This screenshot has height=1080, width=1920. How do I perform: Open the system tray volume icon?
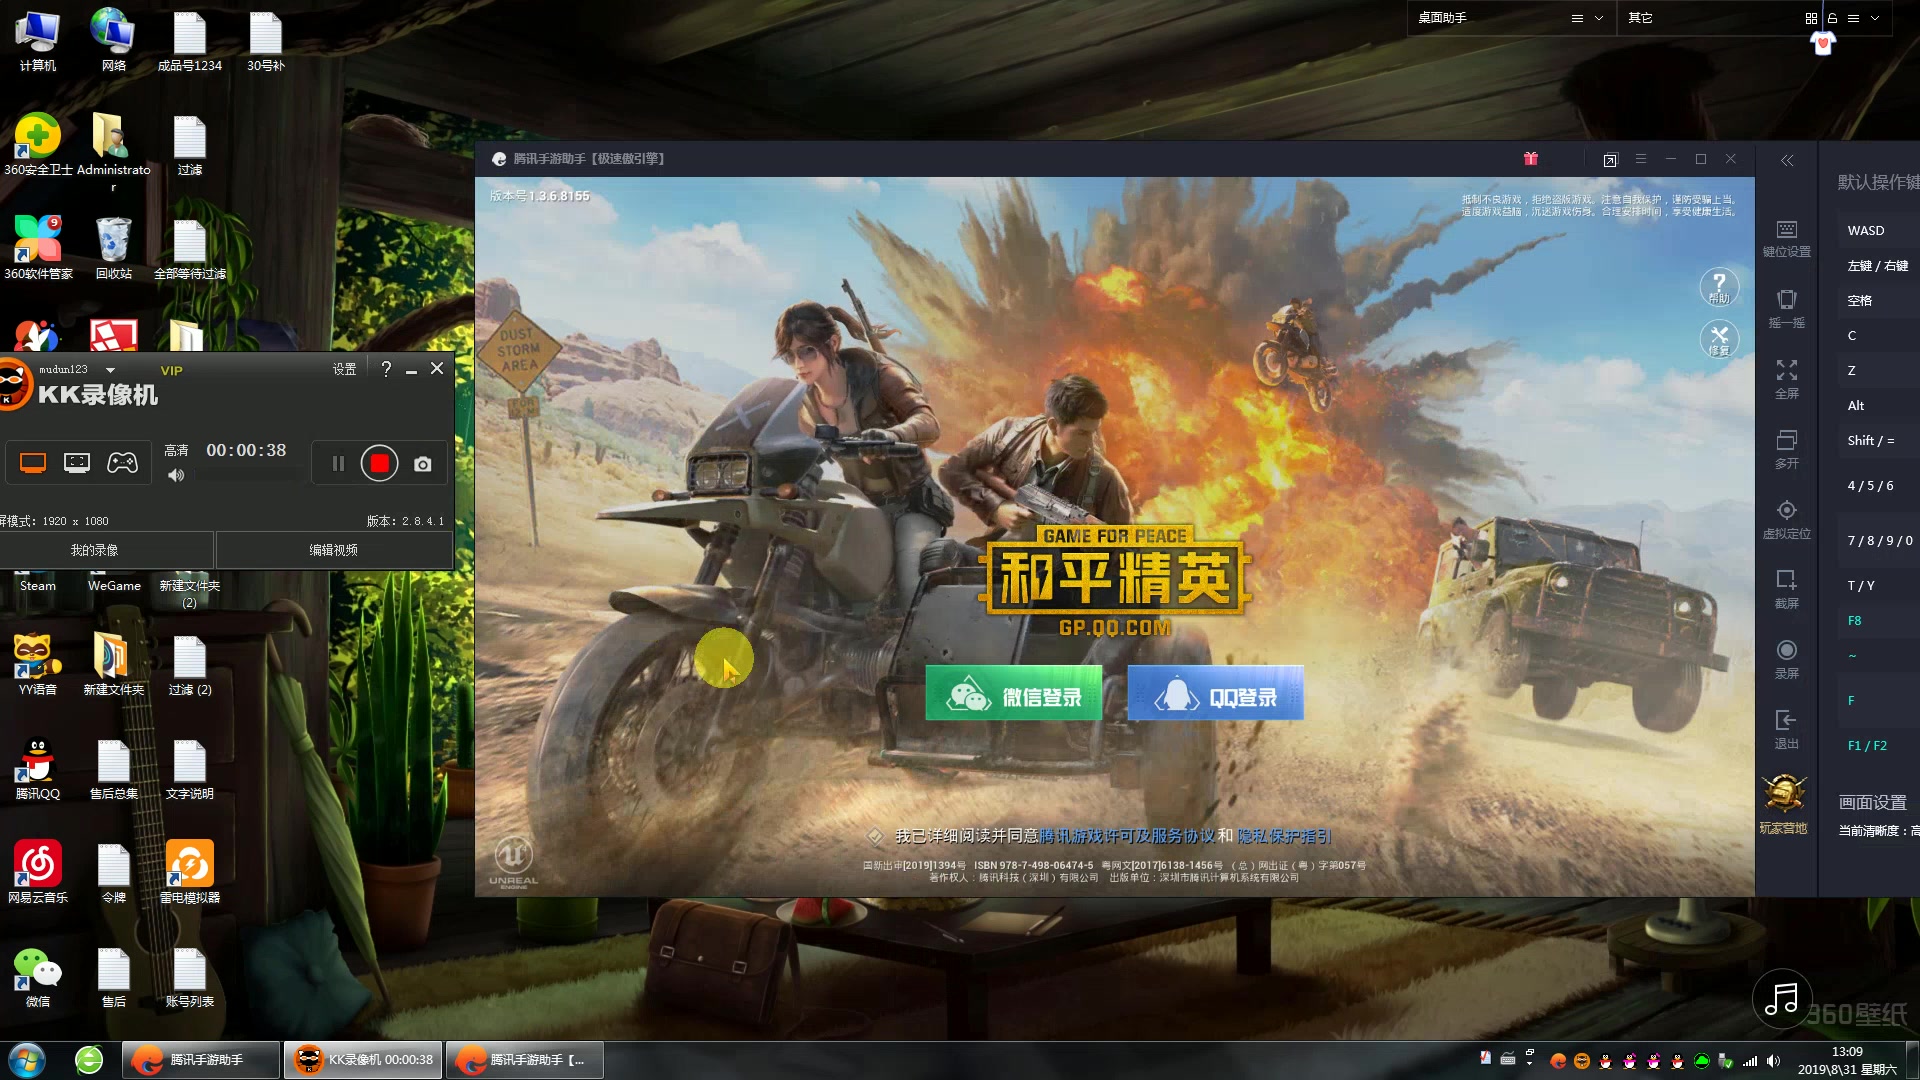coord(1773,1061)
